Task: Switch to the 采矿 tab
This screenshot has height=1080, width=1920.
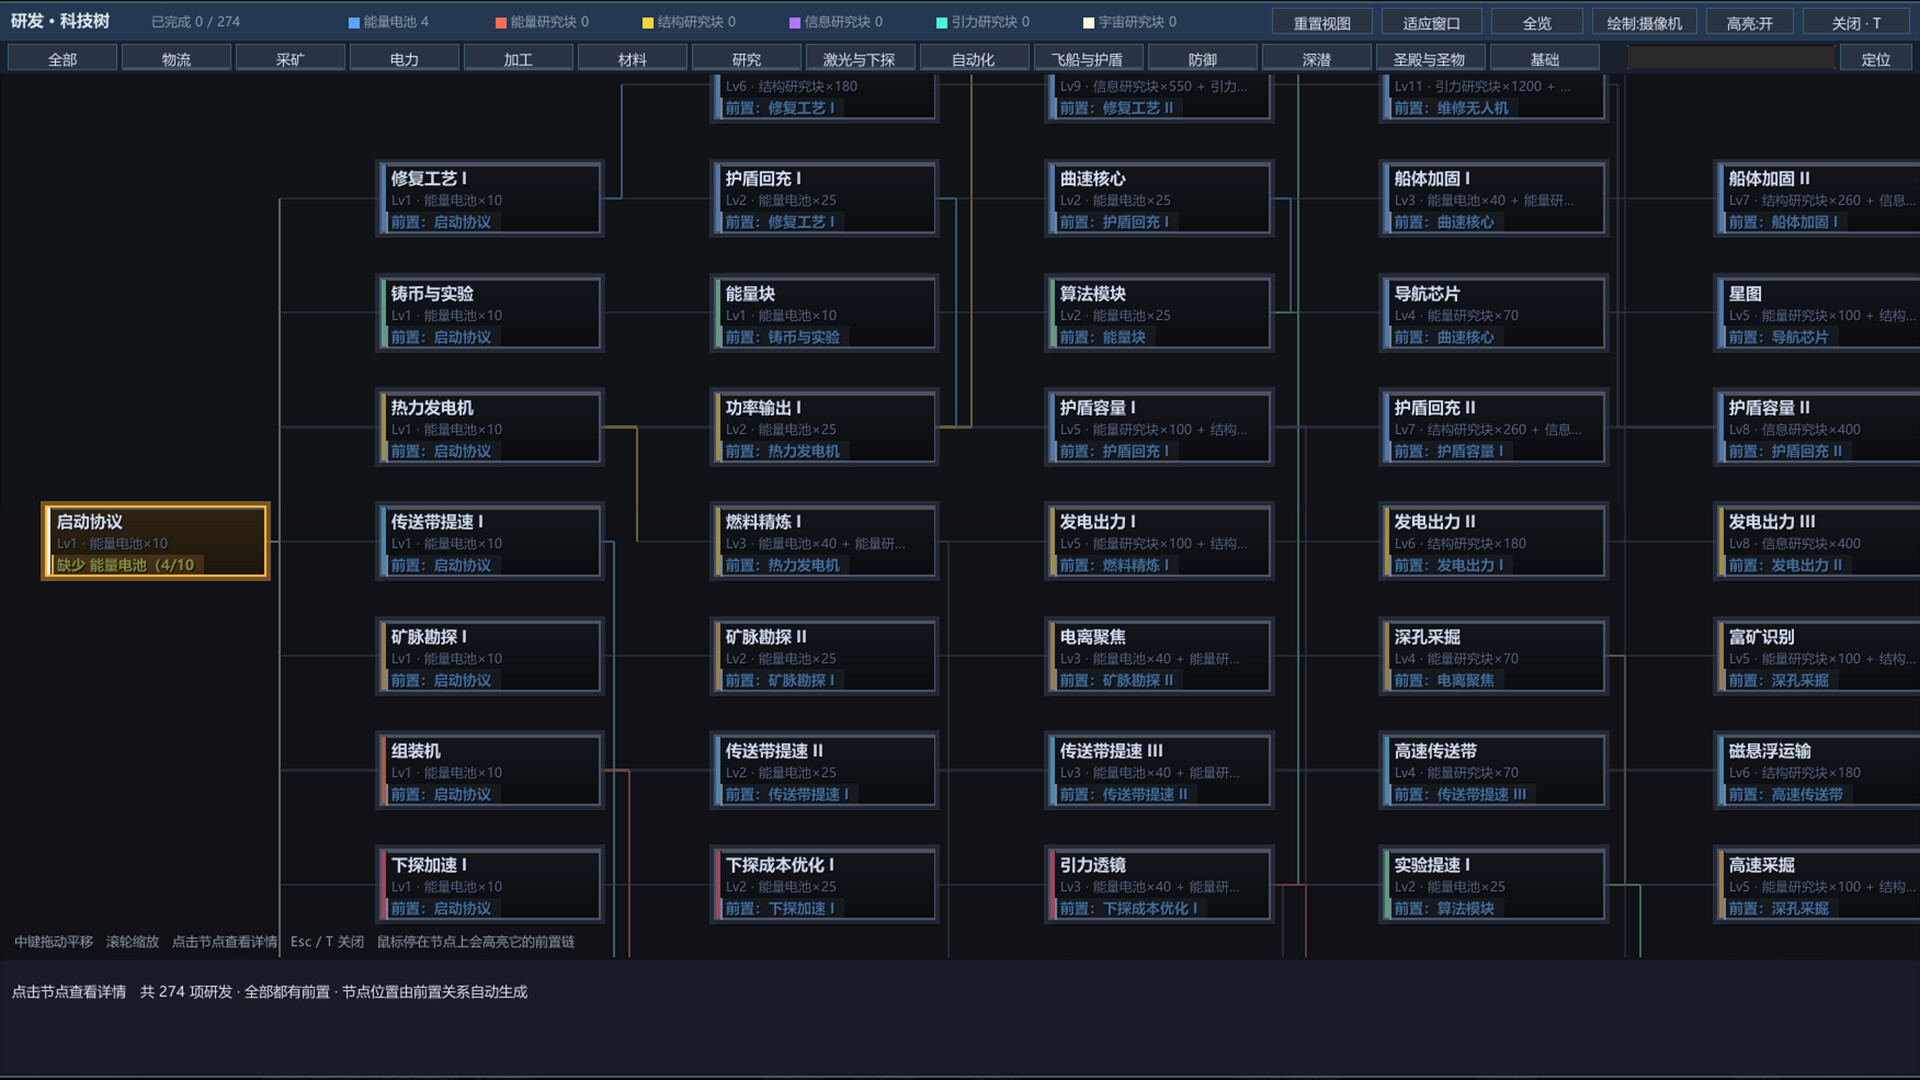Action: pyautogui.click(x=290, y=59)
